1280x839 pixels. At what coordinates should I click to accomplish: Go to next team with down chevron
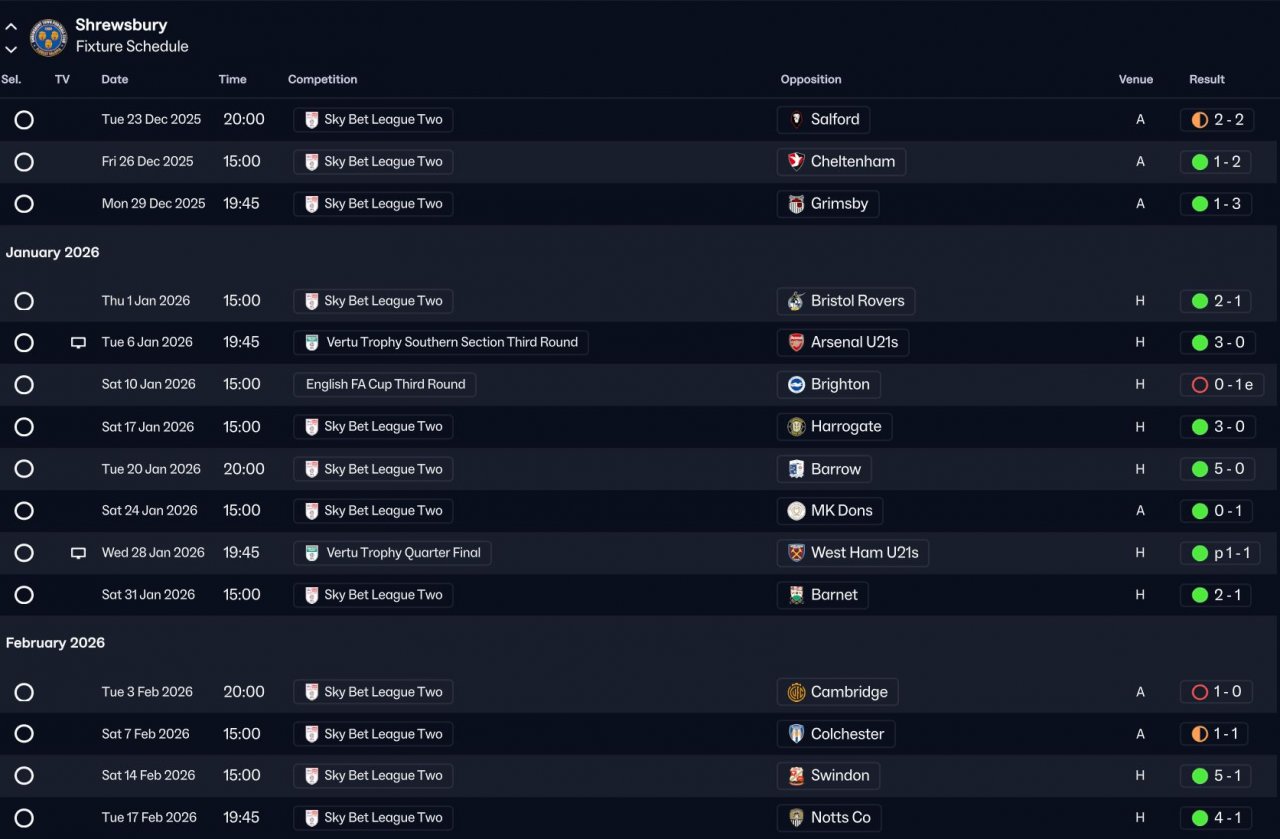pos(11,49)
